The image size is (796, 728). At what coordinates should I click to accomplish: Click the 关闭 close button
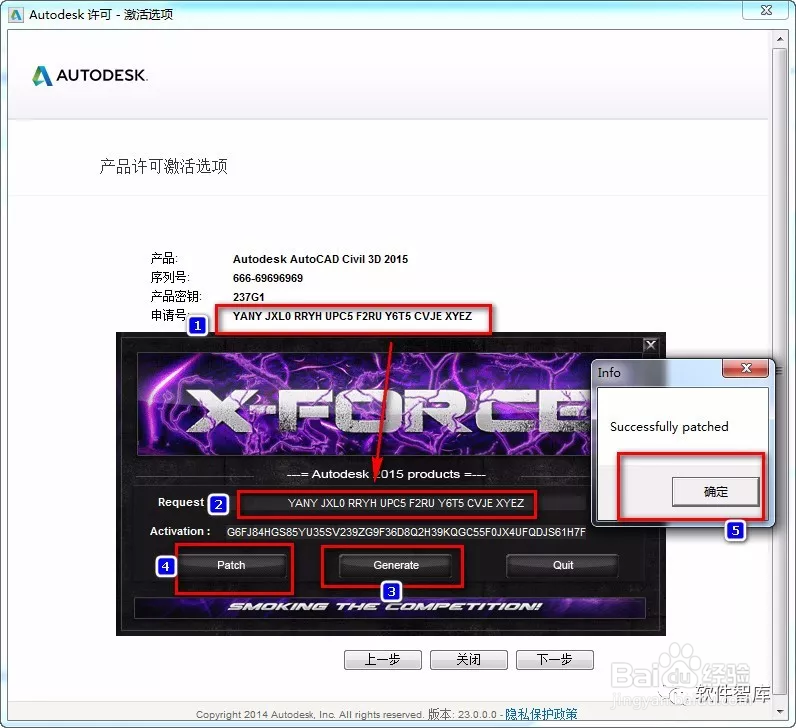[469, 659]
